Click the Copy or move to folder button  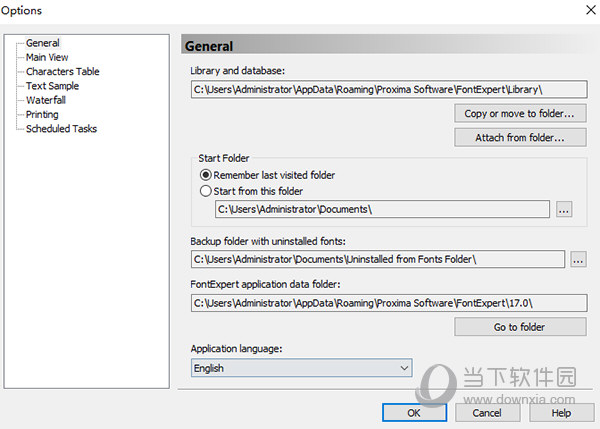(520, 113)
